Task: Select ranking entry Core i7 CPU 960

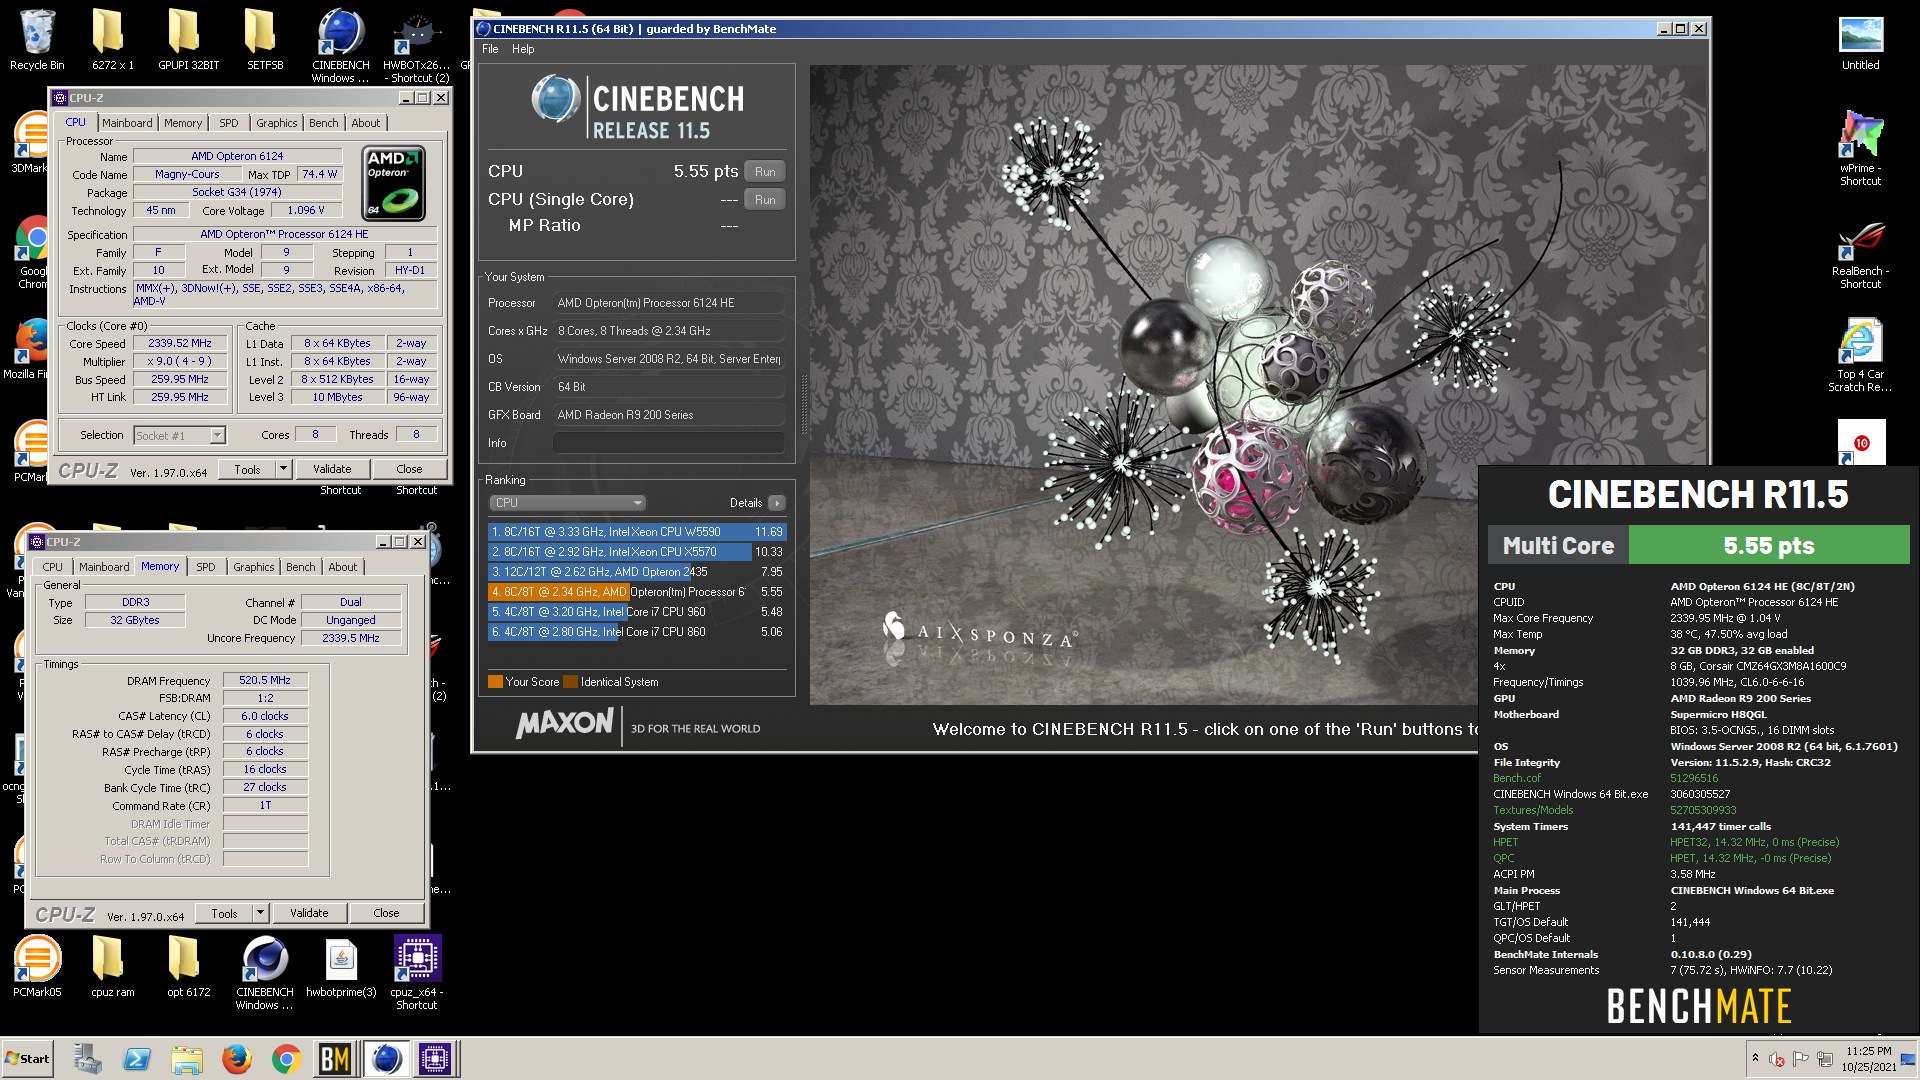Action: 637,612
